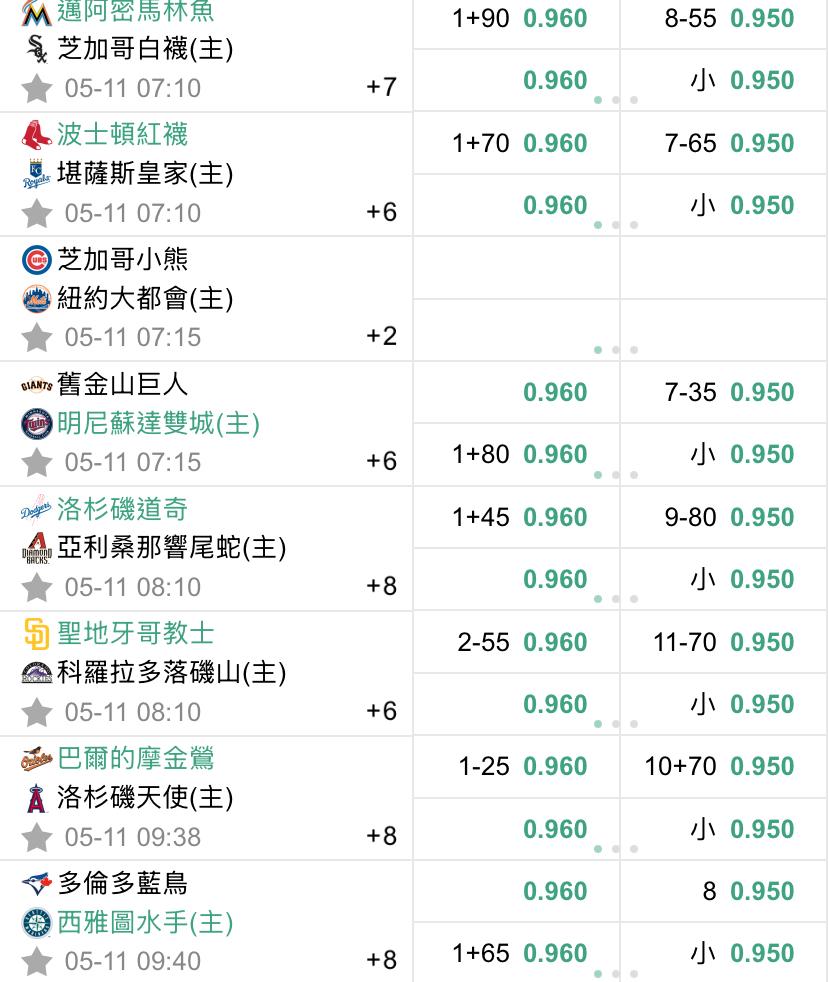
Task: Click the Boston Red Sox logo
Action: tap(36, 135)
